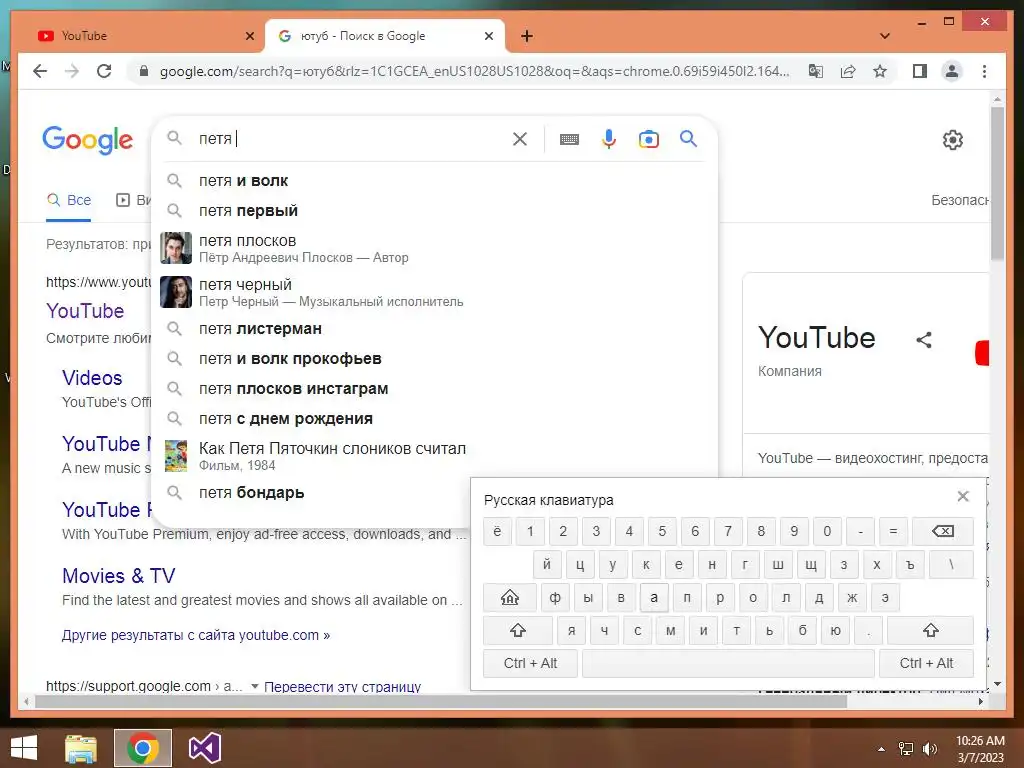Viewport: 1024px width, 768px height.
Task: Close the Google search tab
Action: point(488,36)
